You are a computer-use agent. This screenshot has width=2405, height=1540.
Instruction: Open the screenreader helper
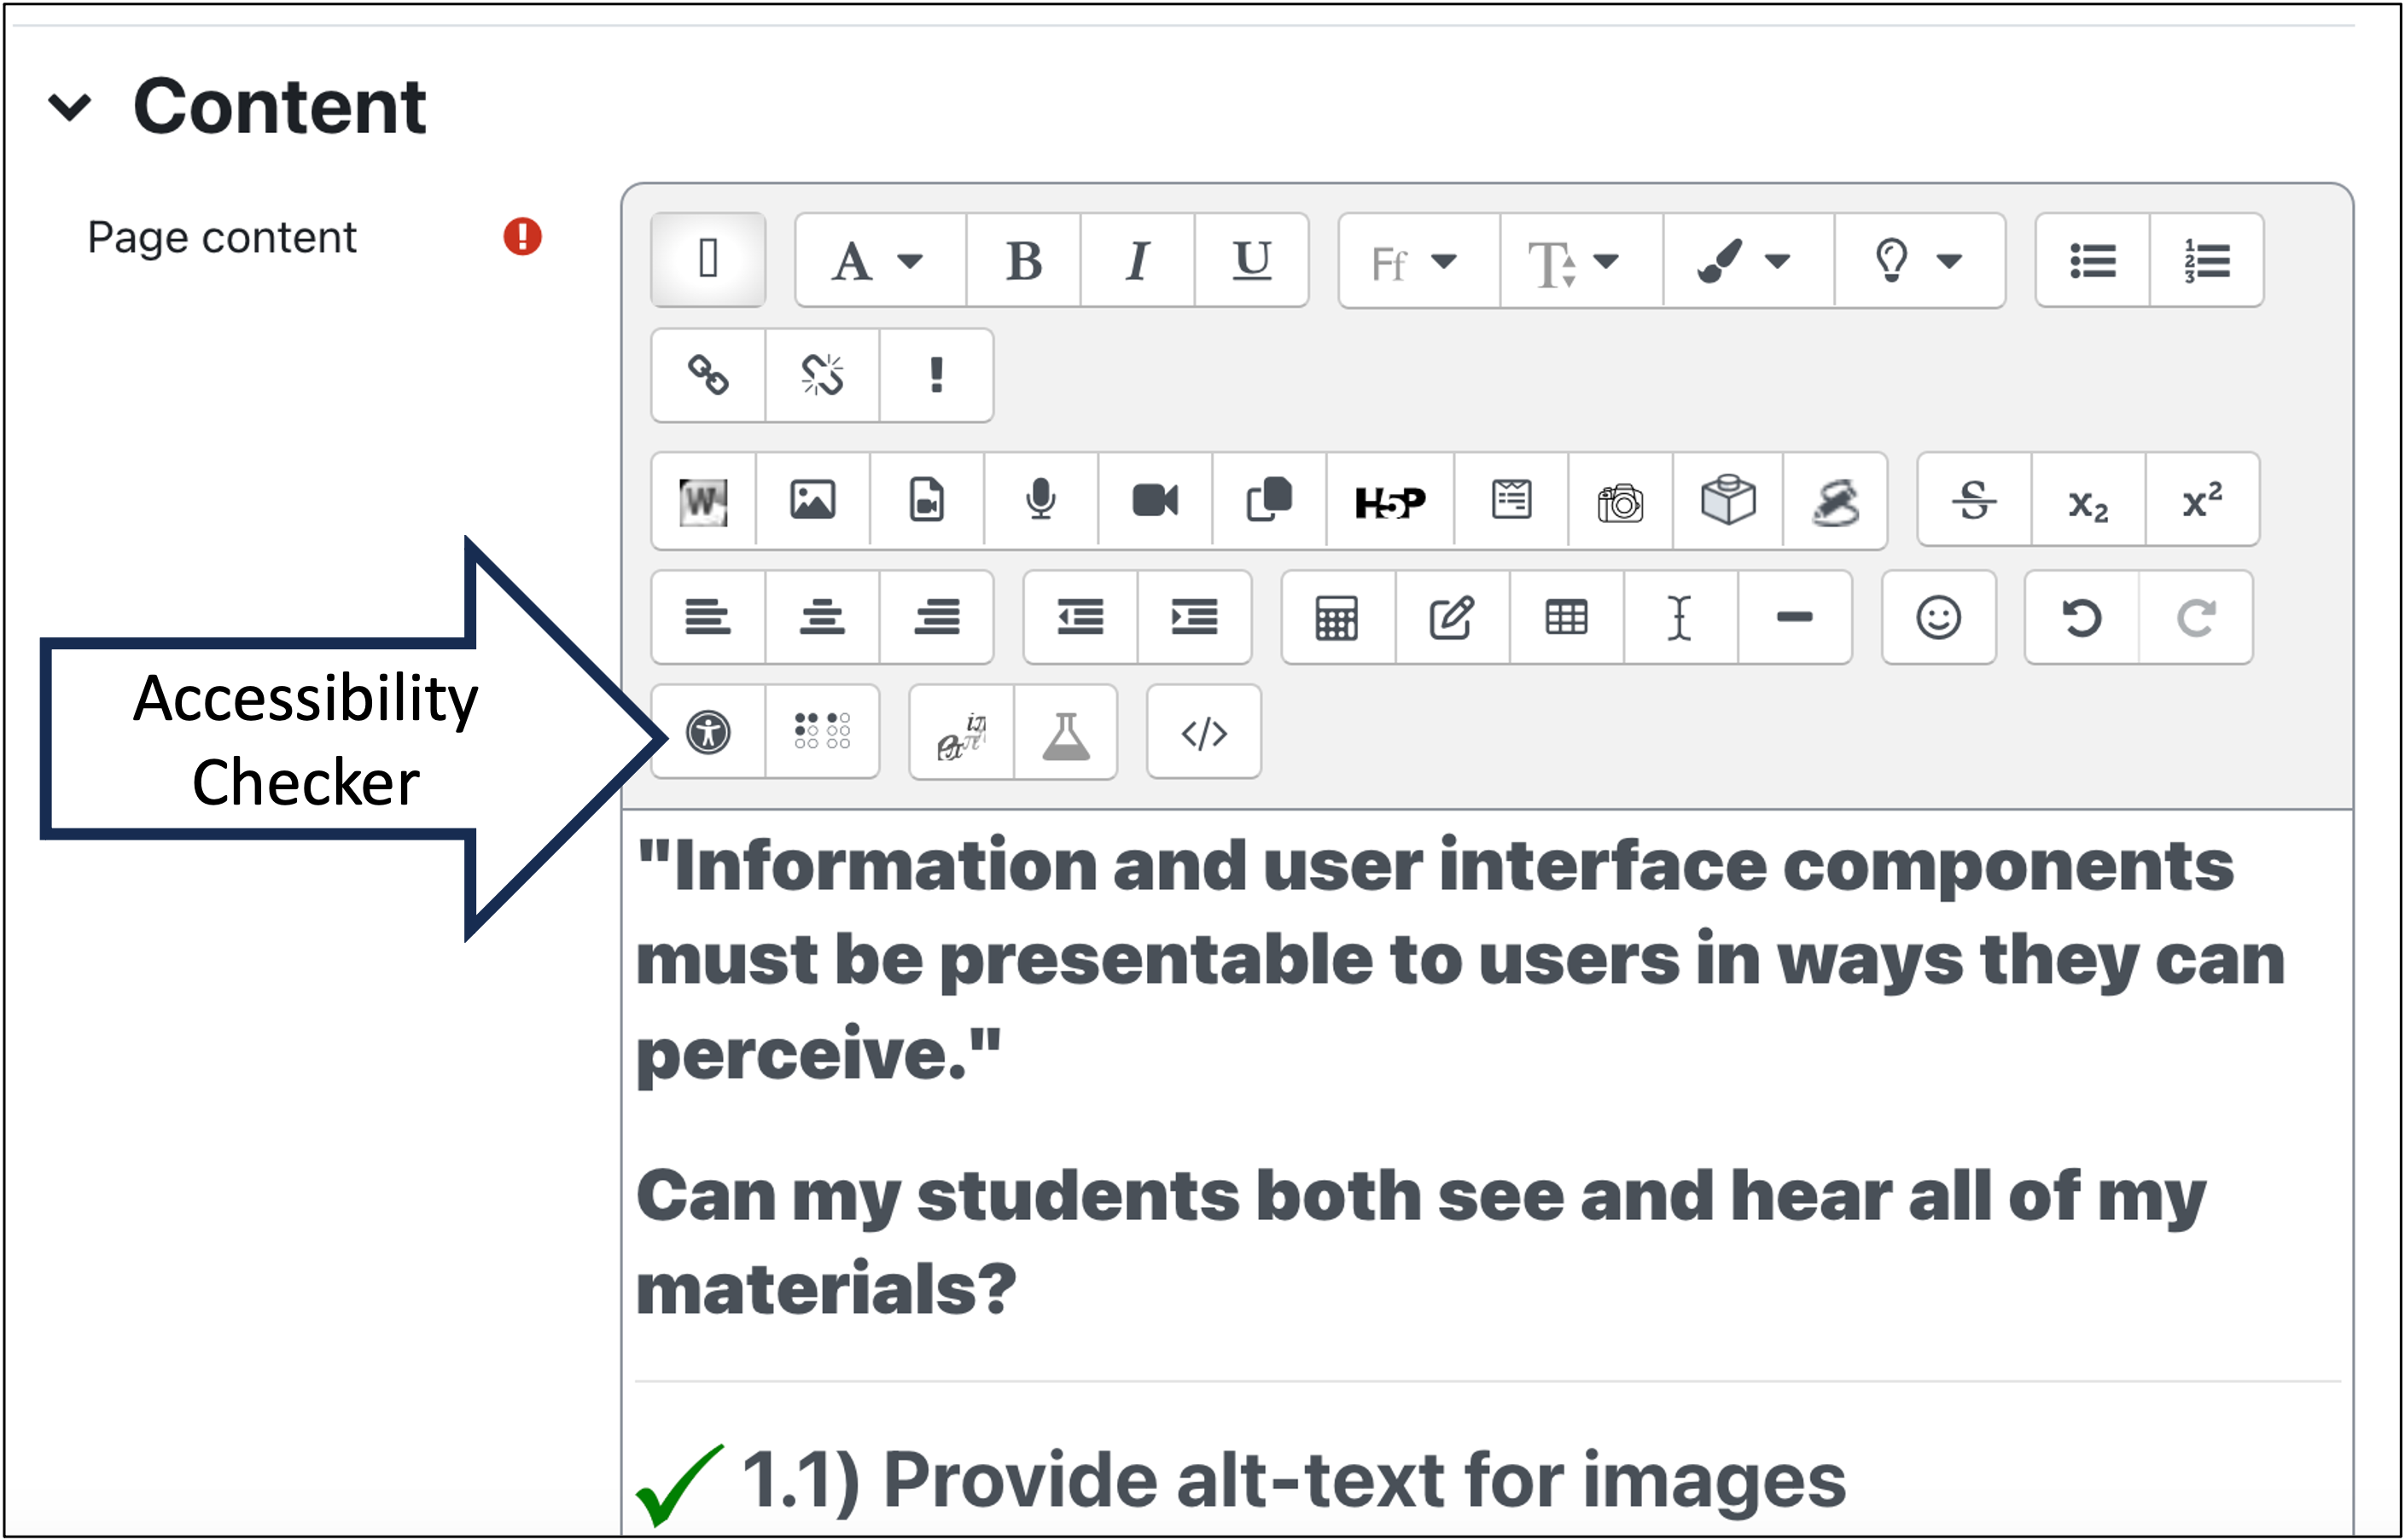point(822,732)
